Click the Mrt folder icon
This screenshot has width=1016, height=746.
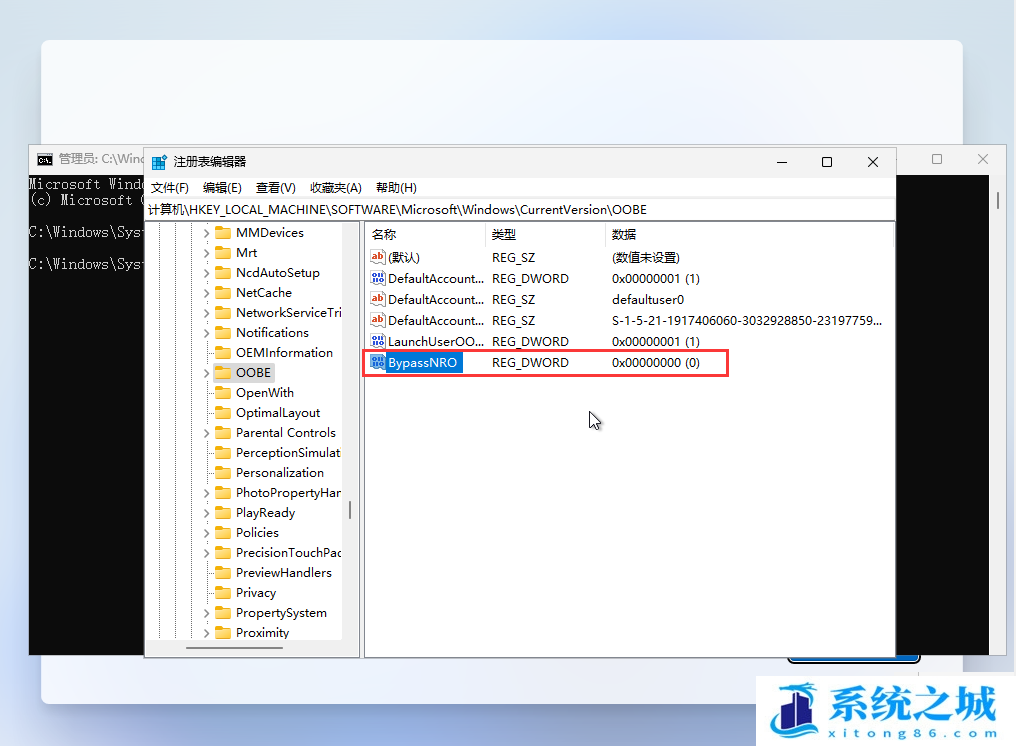(223, 253)
